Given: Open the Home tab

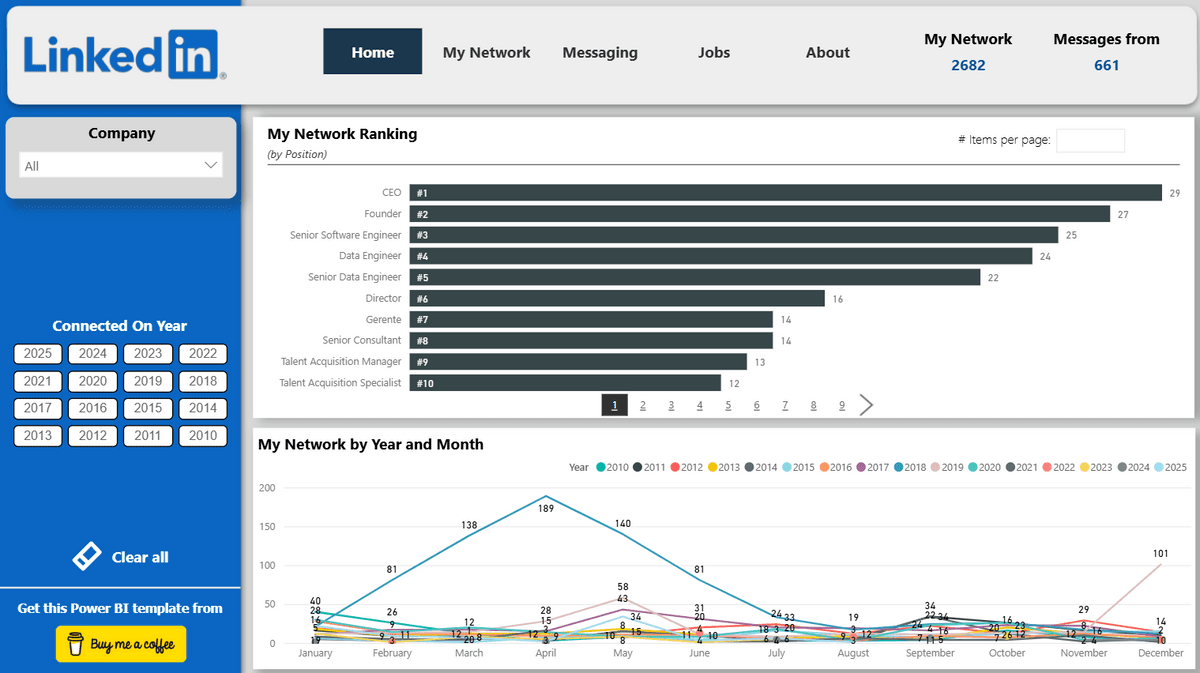Looking at the screenshot, I should (x=372, y=52).
